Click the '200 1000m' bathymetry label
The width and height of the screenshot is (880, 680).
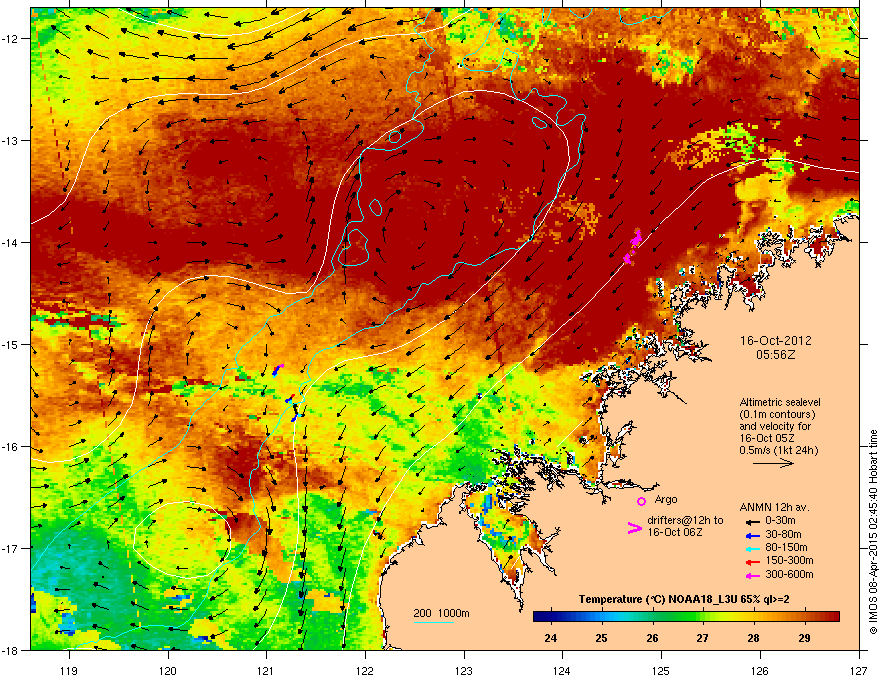point(441,613)
